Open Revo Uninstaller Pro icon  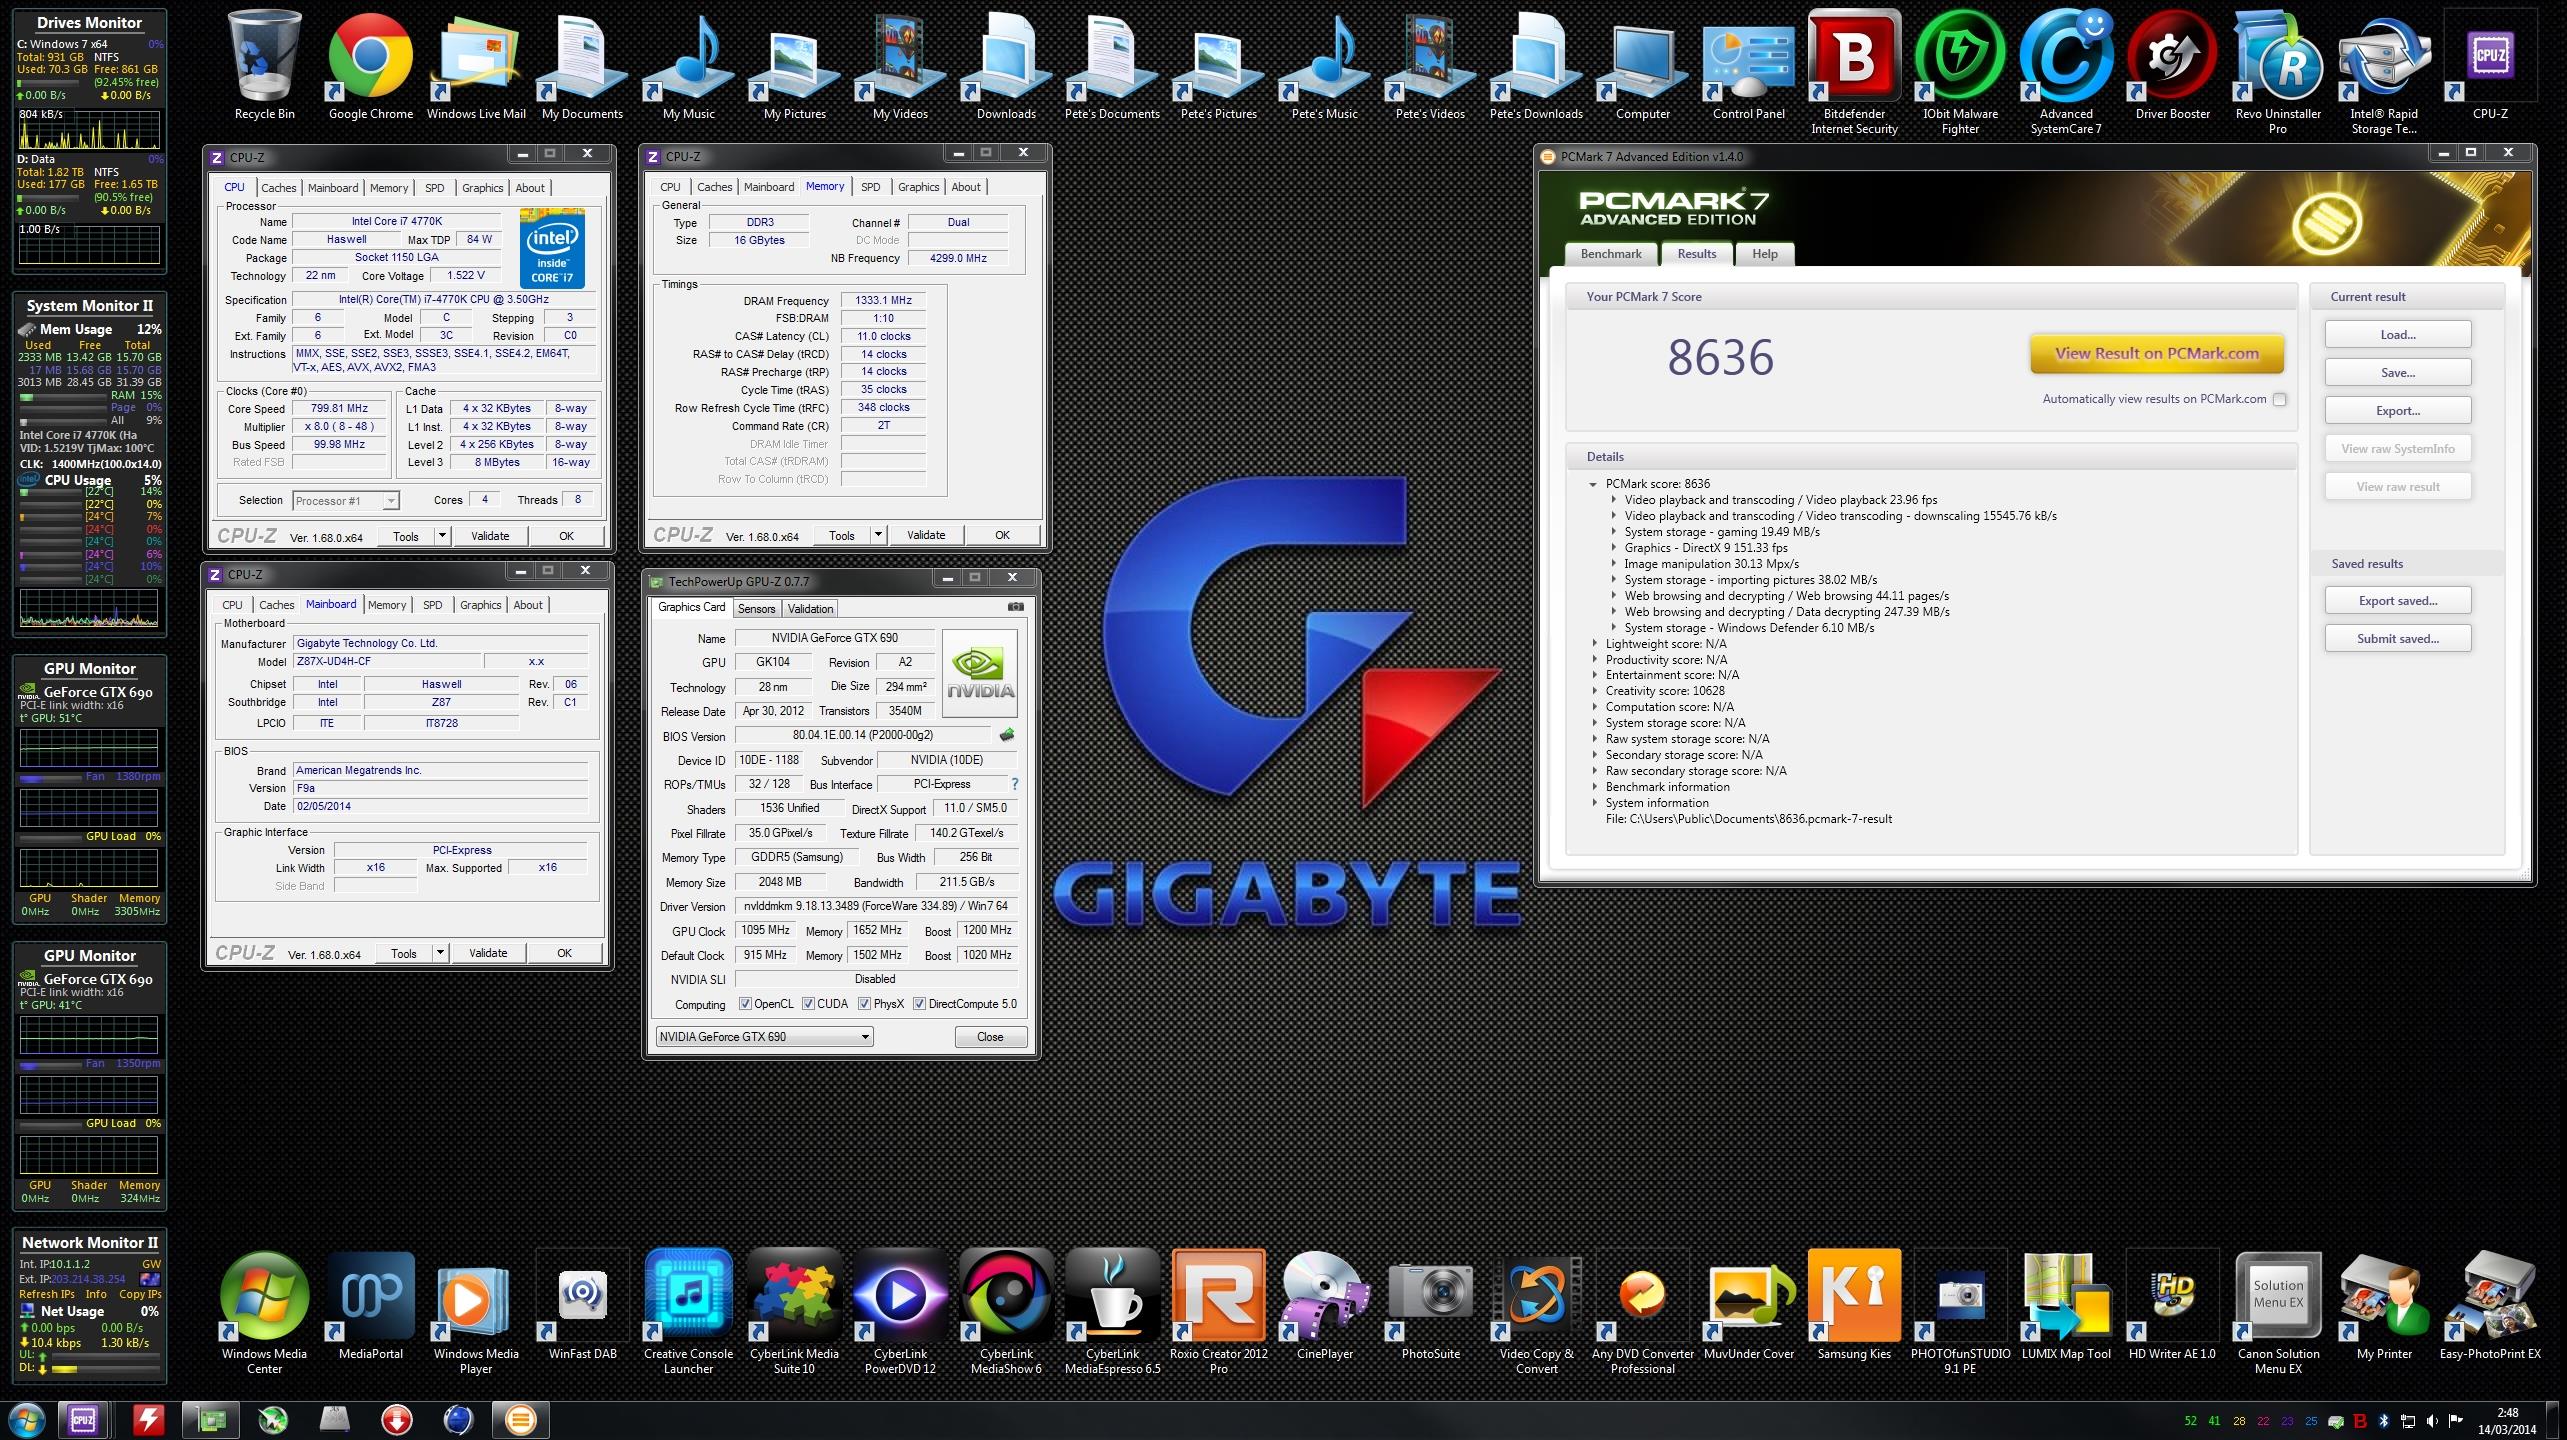pos(2278,70)
